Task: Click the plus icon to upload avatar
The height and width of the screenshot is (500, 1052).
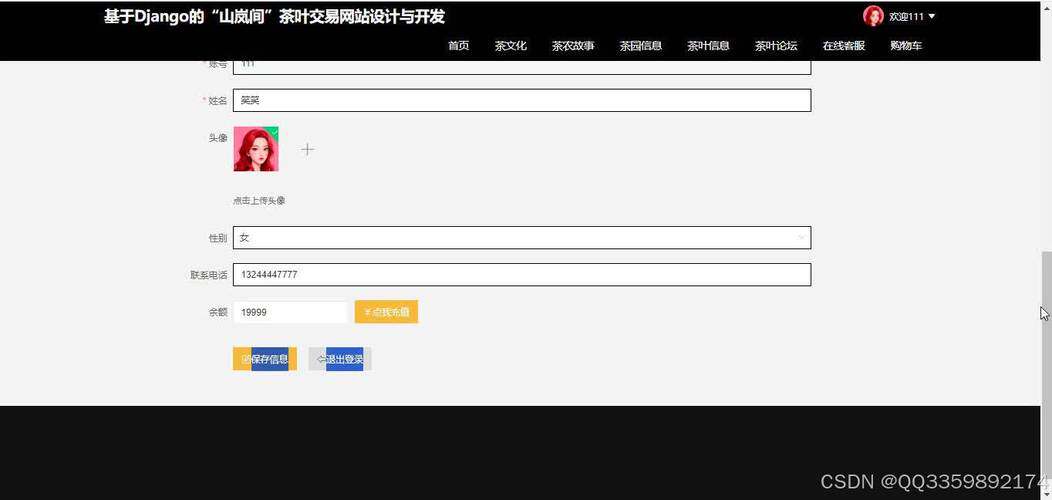Action: point(307,149)
